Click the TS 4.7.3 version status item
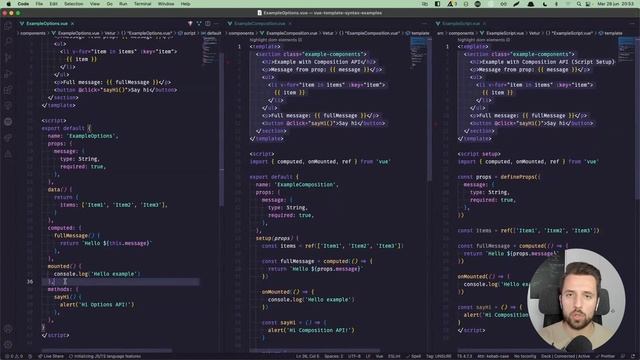 click(464, 356)
